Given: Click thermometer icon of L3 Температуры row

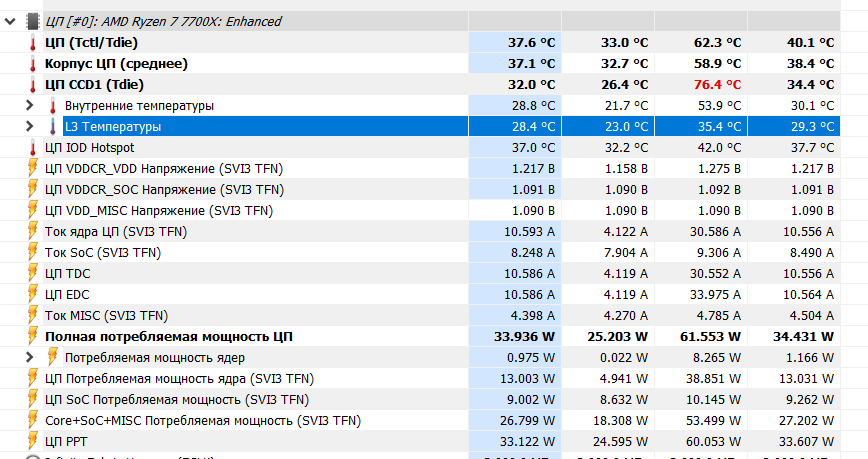Looking at the screenshot, I should coord(53,126).
